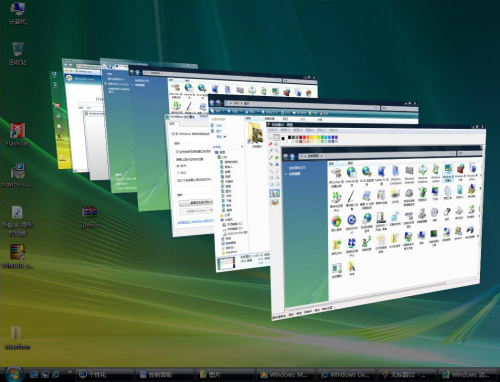
Task: Select the Pencil tool in Paint
Action: pos(271,157)
